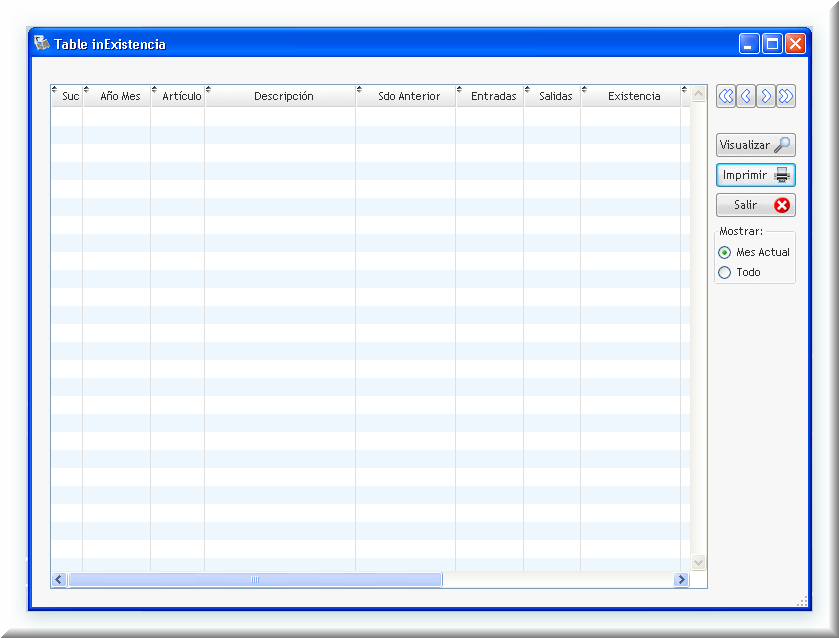Maximize the Table inExistencia window
839x638 pixels.
(772, 44)
